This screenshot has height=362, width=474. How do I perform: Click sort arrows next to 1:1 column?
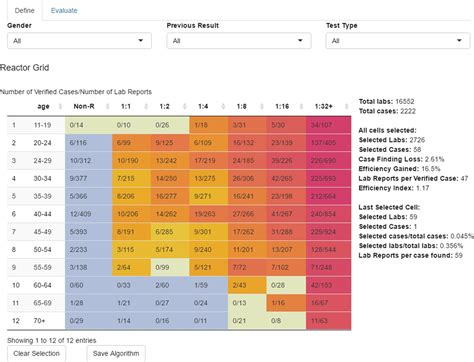pos(146,106)
